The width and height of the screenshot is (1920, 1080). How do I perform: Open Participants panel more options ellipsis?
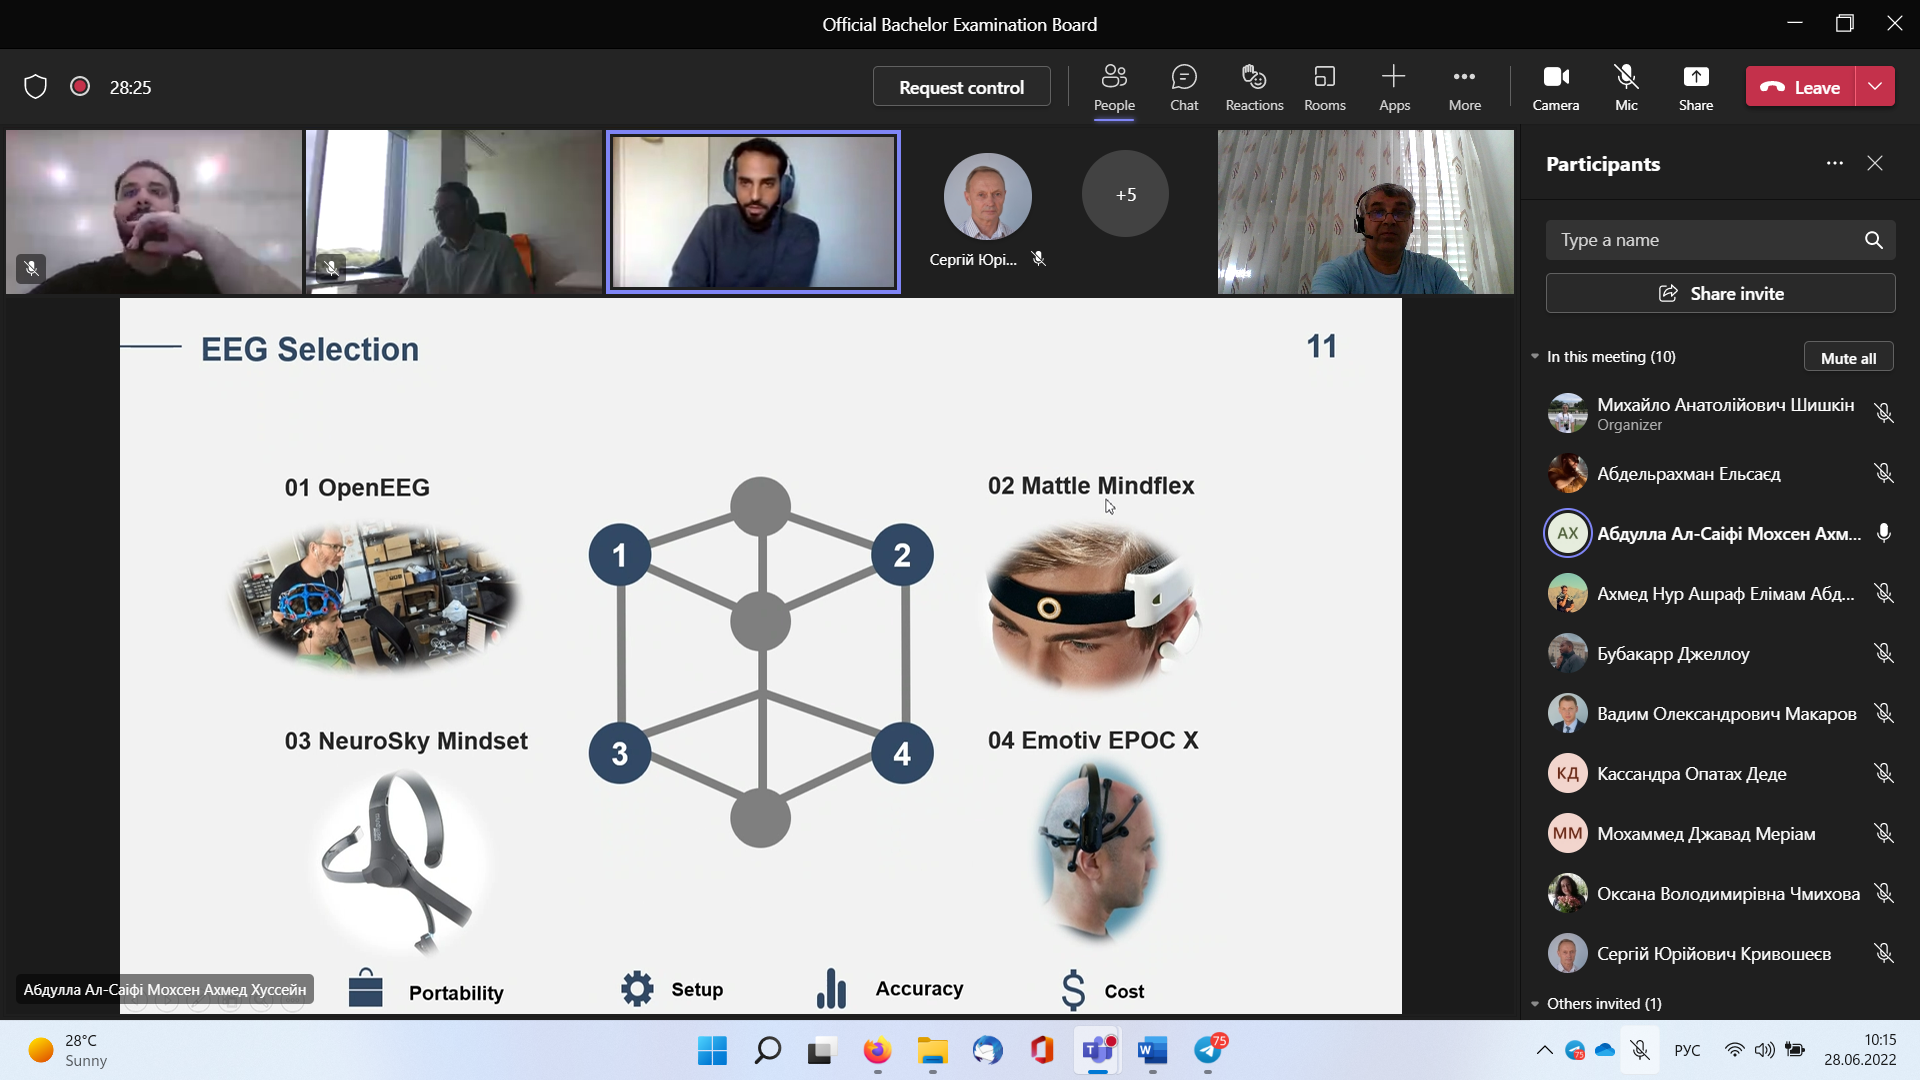(1834, 163)
